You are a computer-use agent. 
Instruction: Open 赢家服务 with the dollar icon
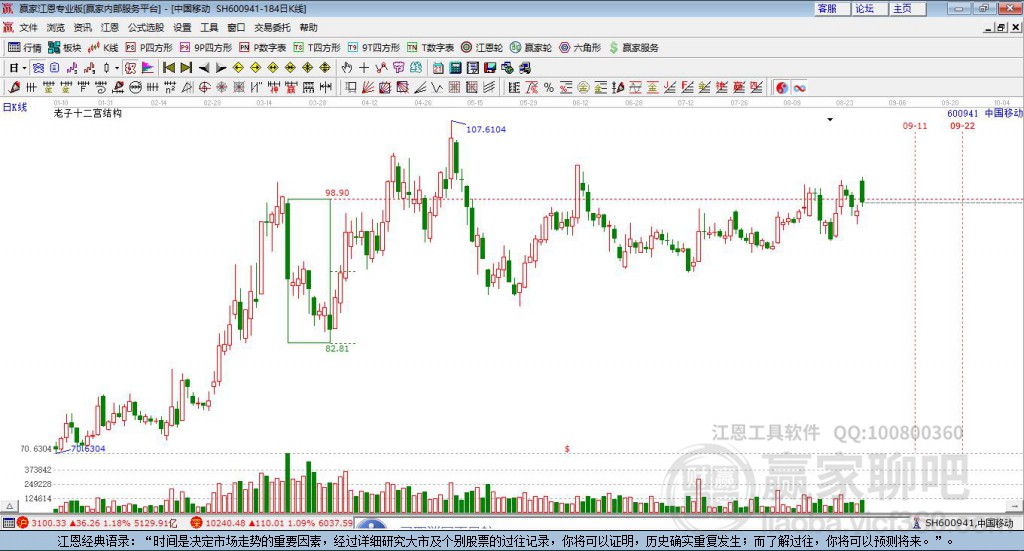633,48
